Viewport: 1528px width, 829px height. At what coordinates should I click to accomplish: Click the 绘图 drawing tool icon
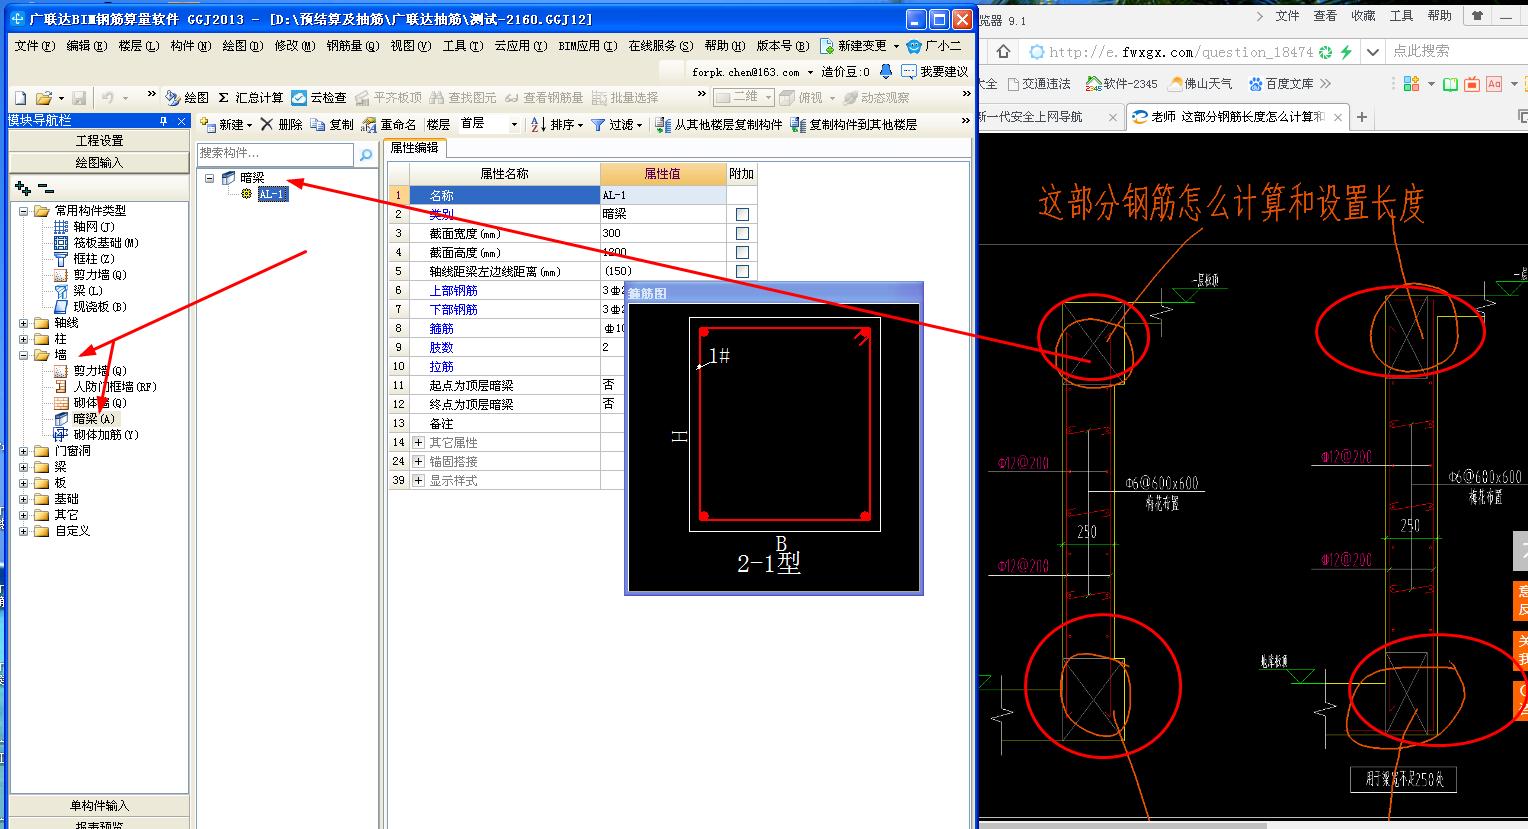click(x=173, y=97)
